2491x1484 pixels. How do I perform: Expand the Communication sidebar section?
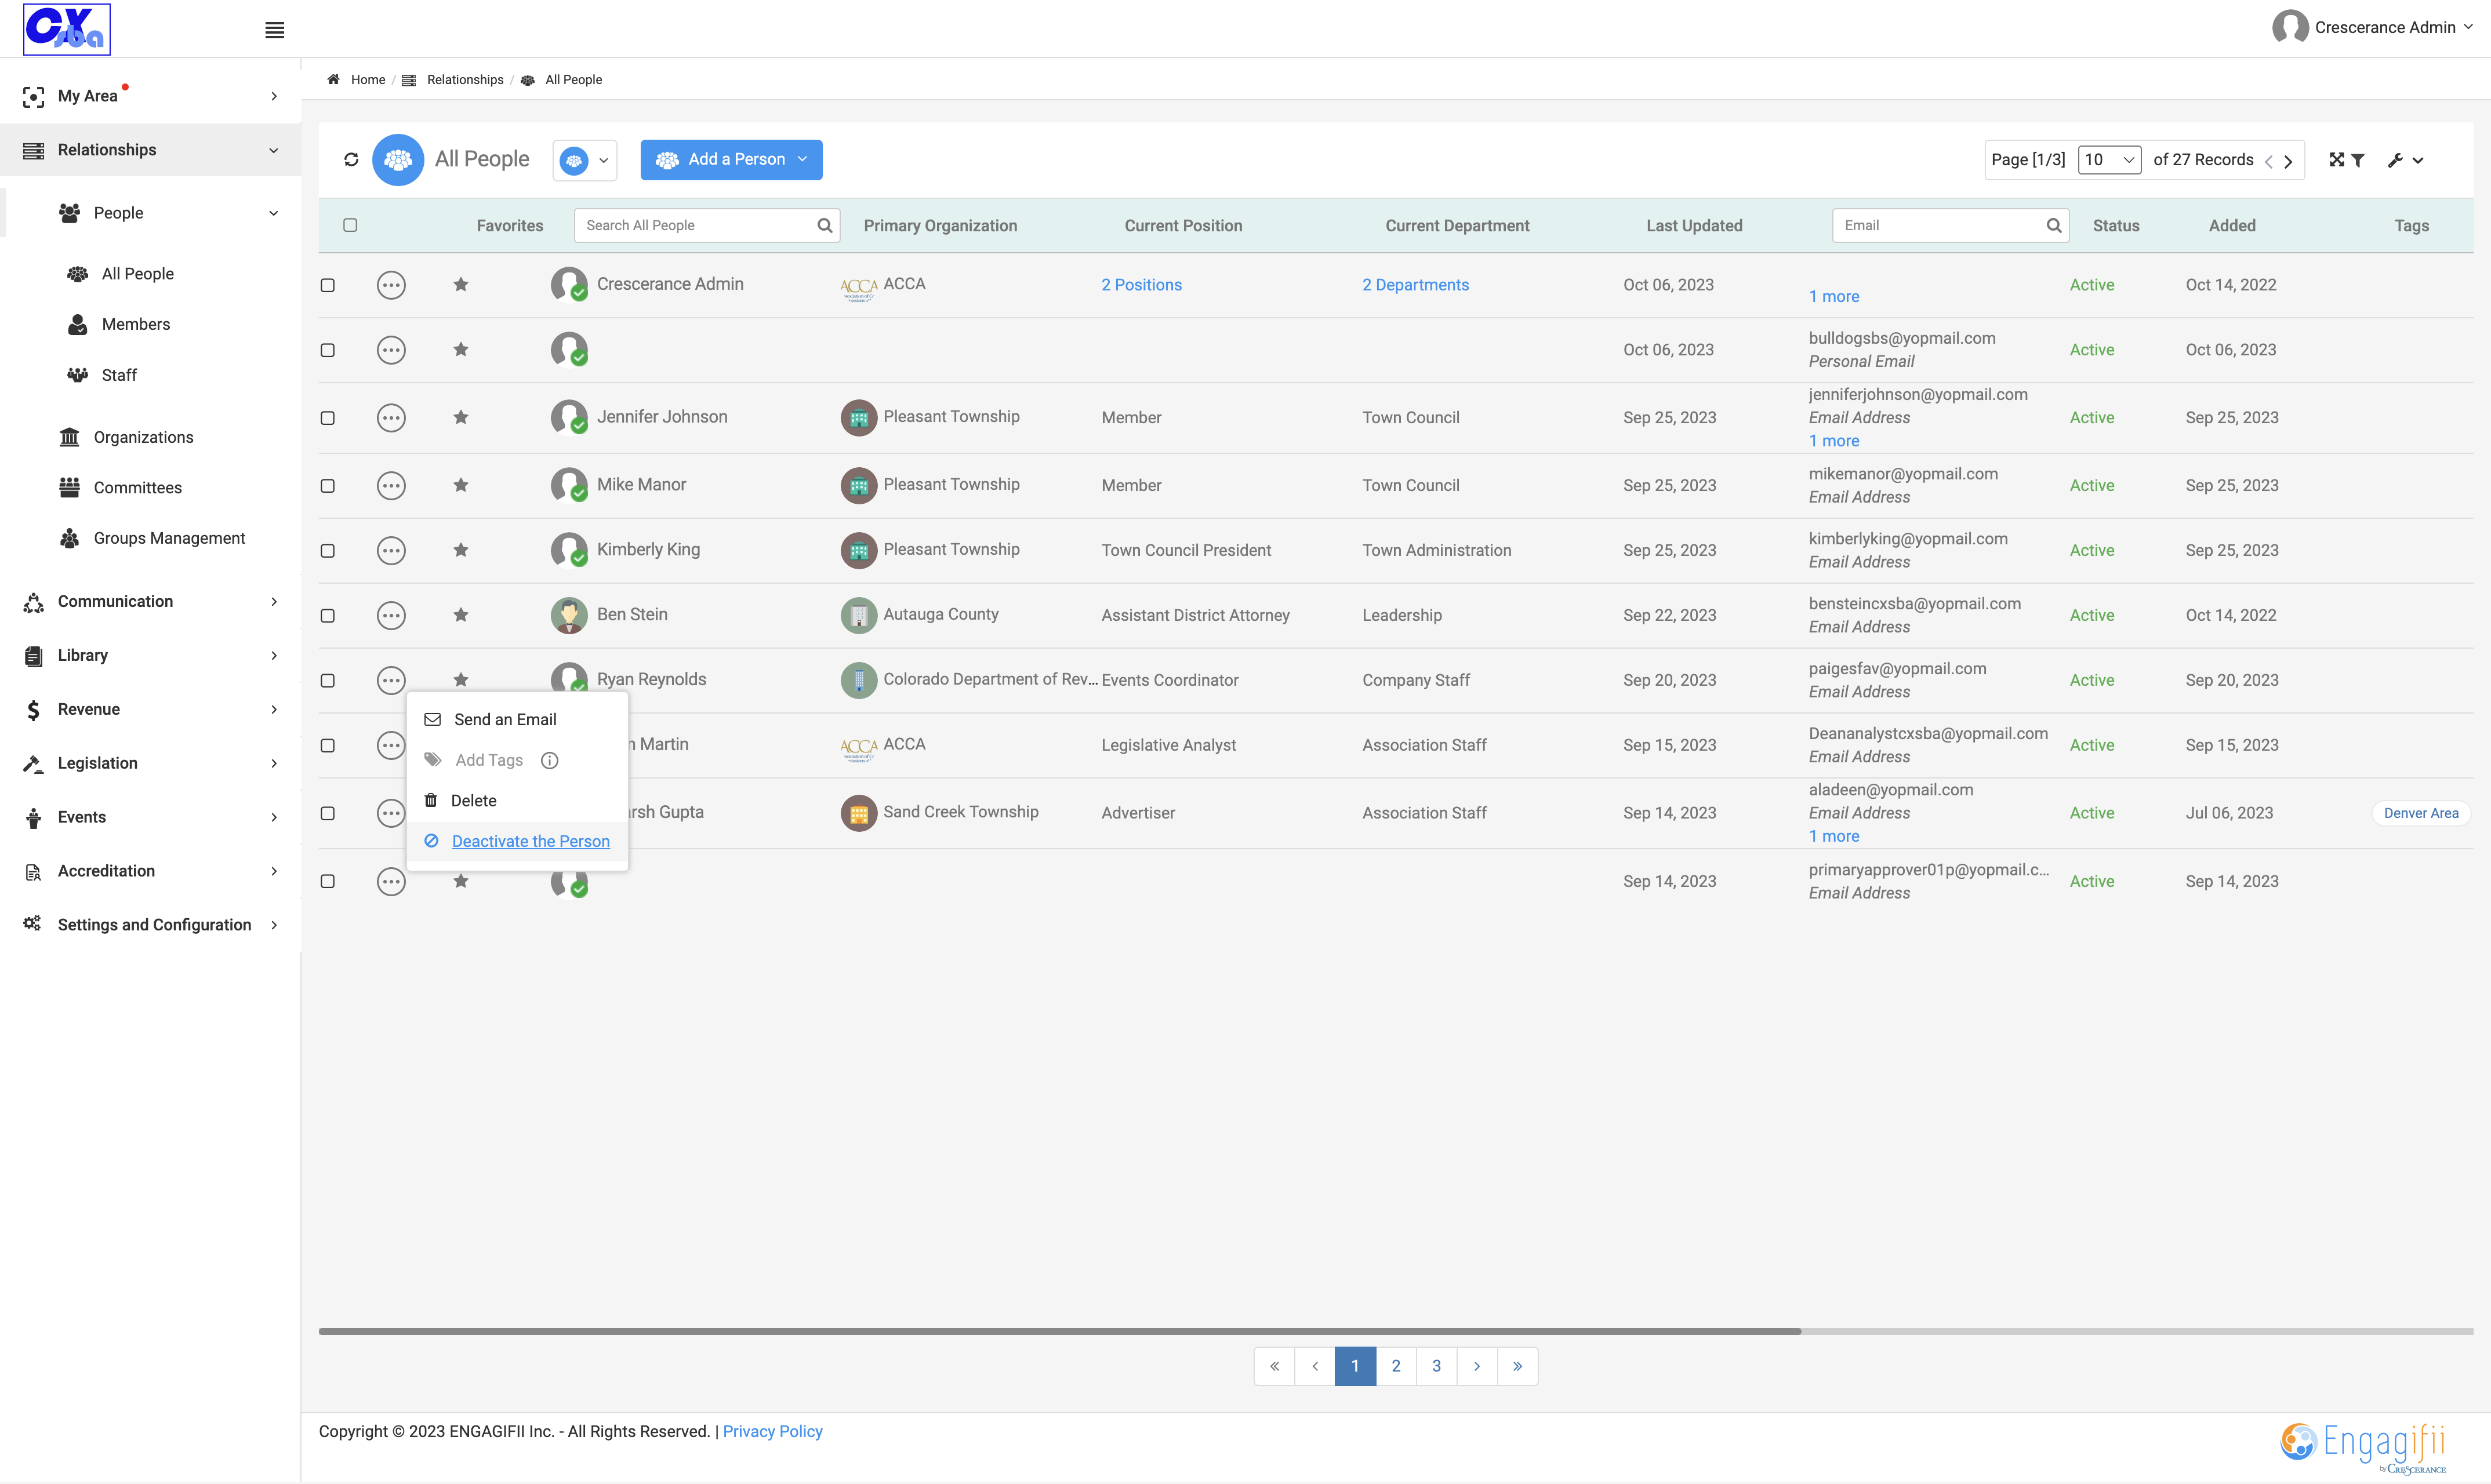[x=150, y=601]
